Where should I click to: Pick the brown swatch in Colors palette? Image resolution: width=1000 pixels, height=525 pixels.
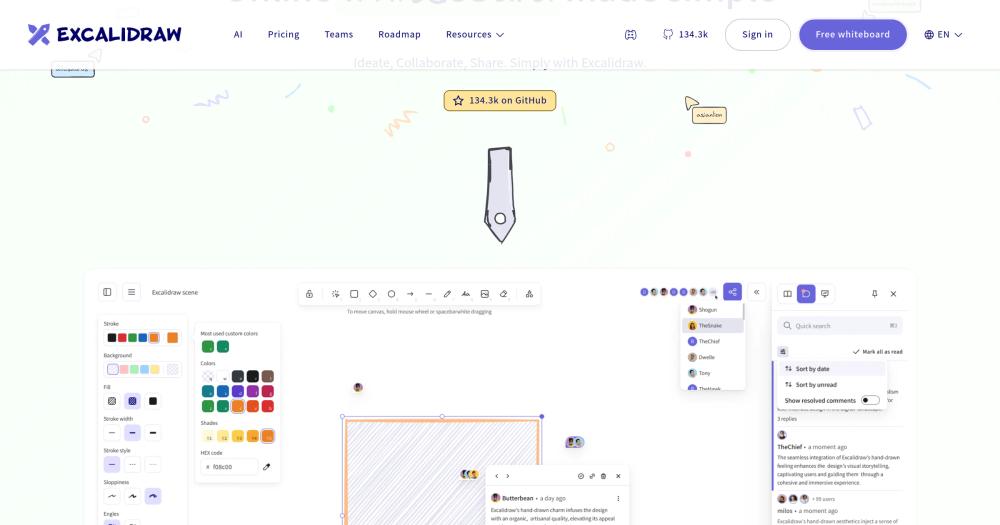pyautogui.click(x=268, y=376)
